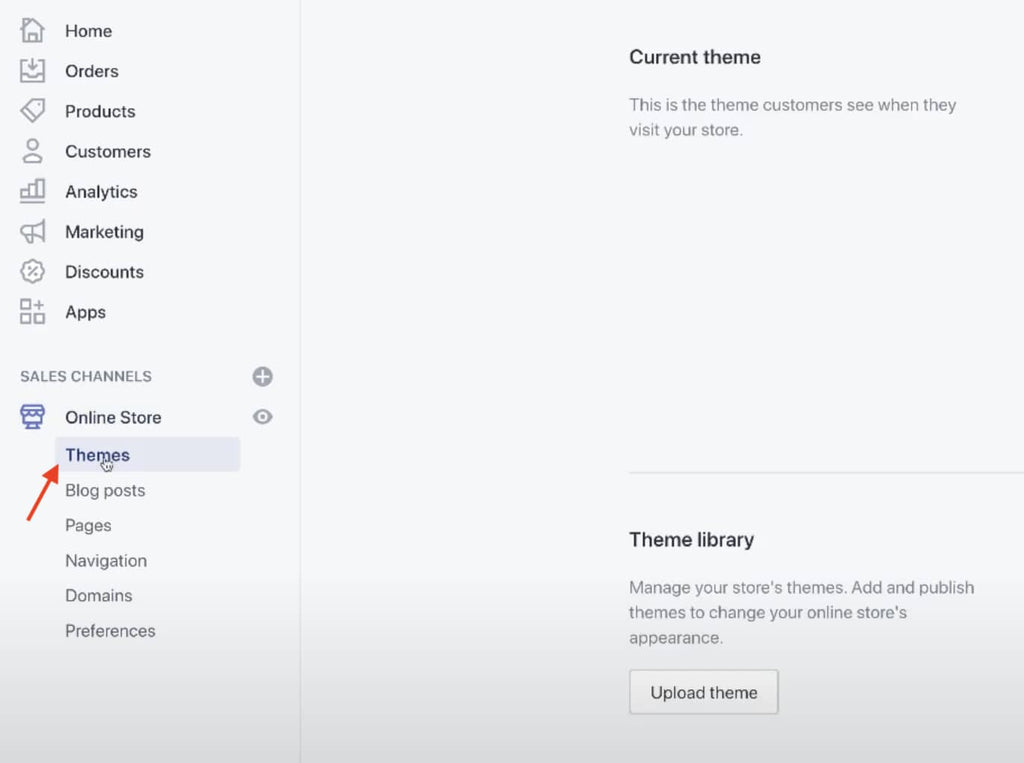Open Online Store Preferences

[110, 631]
